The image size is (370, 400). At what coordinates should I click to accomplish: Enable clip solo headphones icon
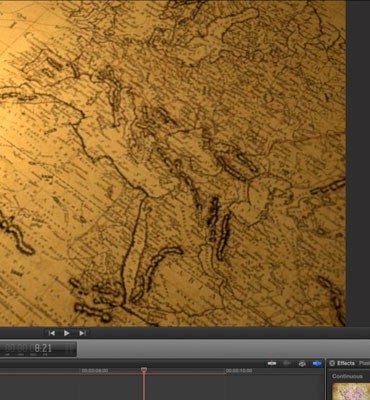tap(302, 363)
